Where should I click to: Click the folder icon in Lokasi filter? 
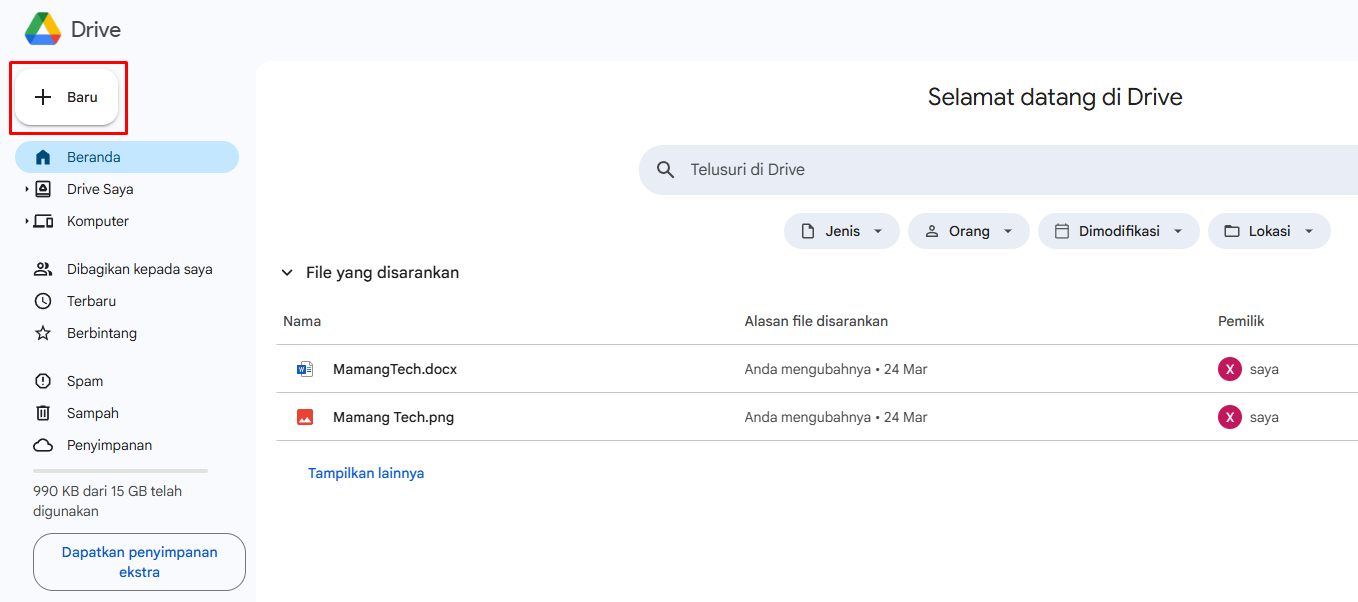point(1232,231)
